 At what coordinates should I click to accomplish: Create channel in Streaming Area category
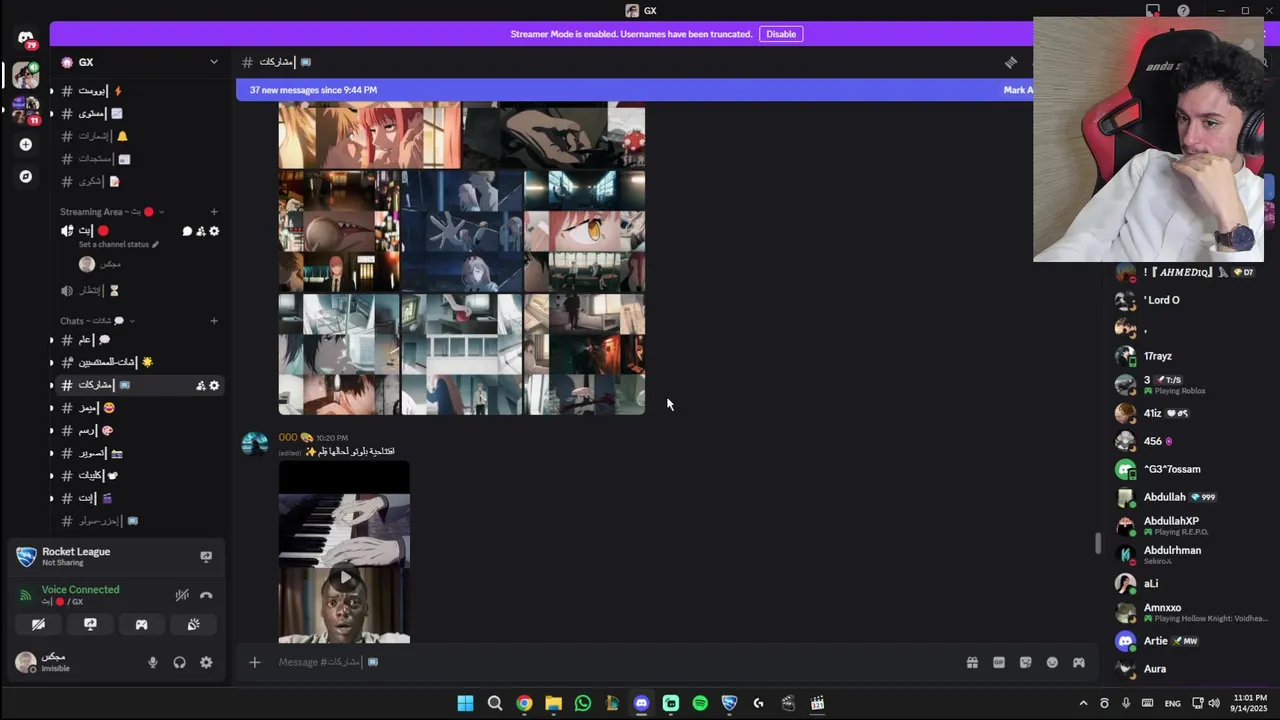pos(214,212)
